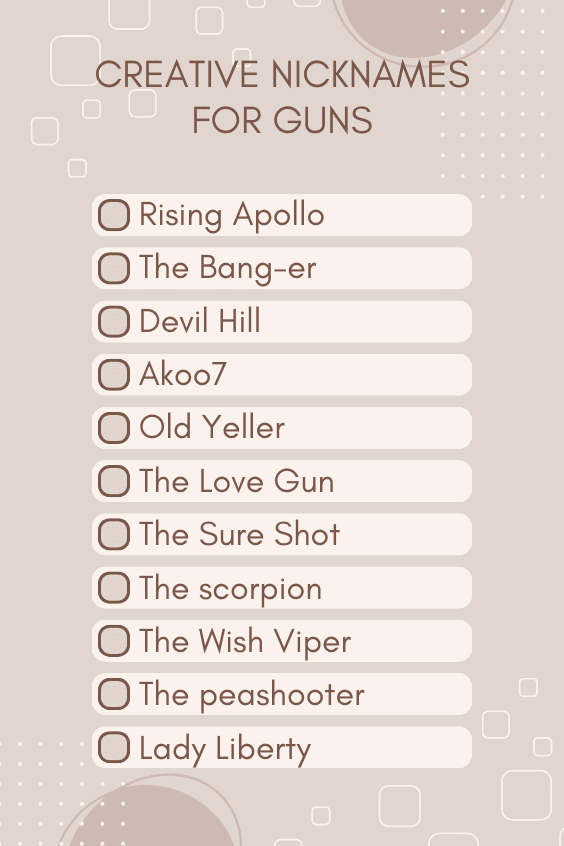Select the Akoo7 nickname text
The width and height of the screenshot is (564, 846).
[x=182, y=374]
